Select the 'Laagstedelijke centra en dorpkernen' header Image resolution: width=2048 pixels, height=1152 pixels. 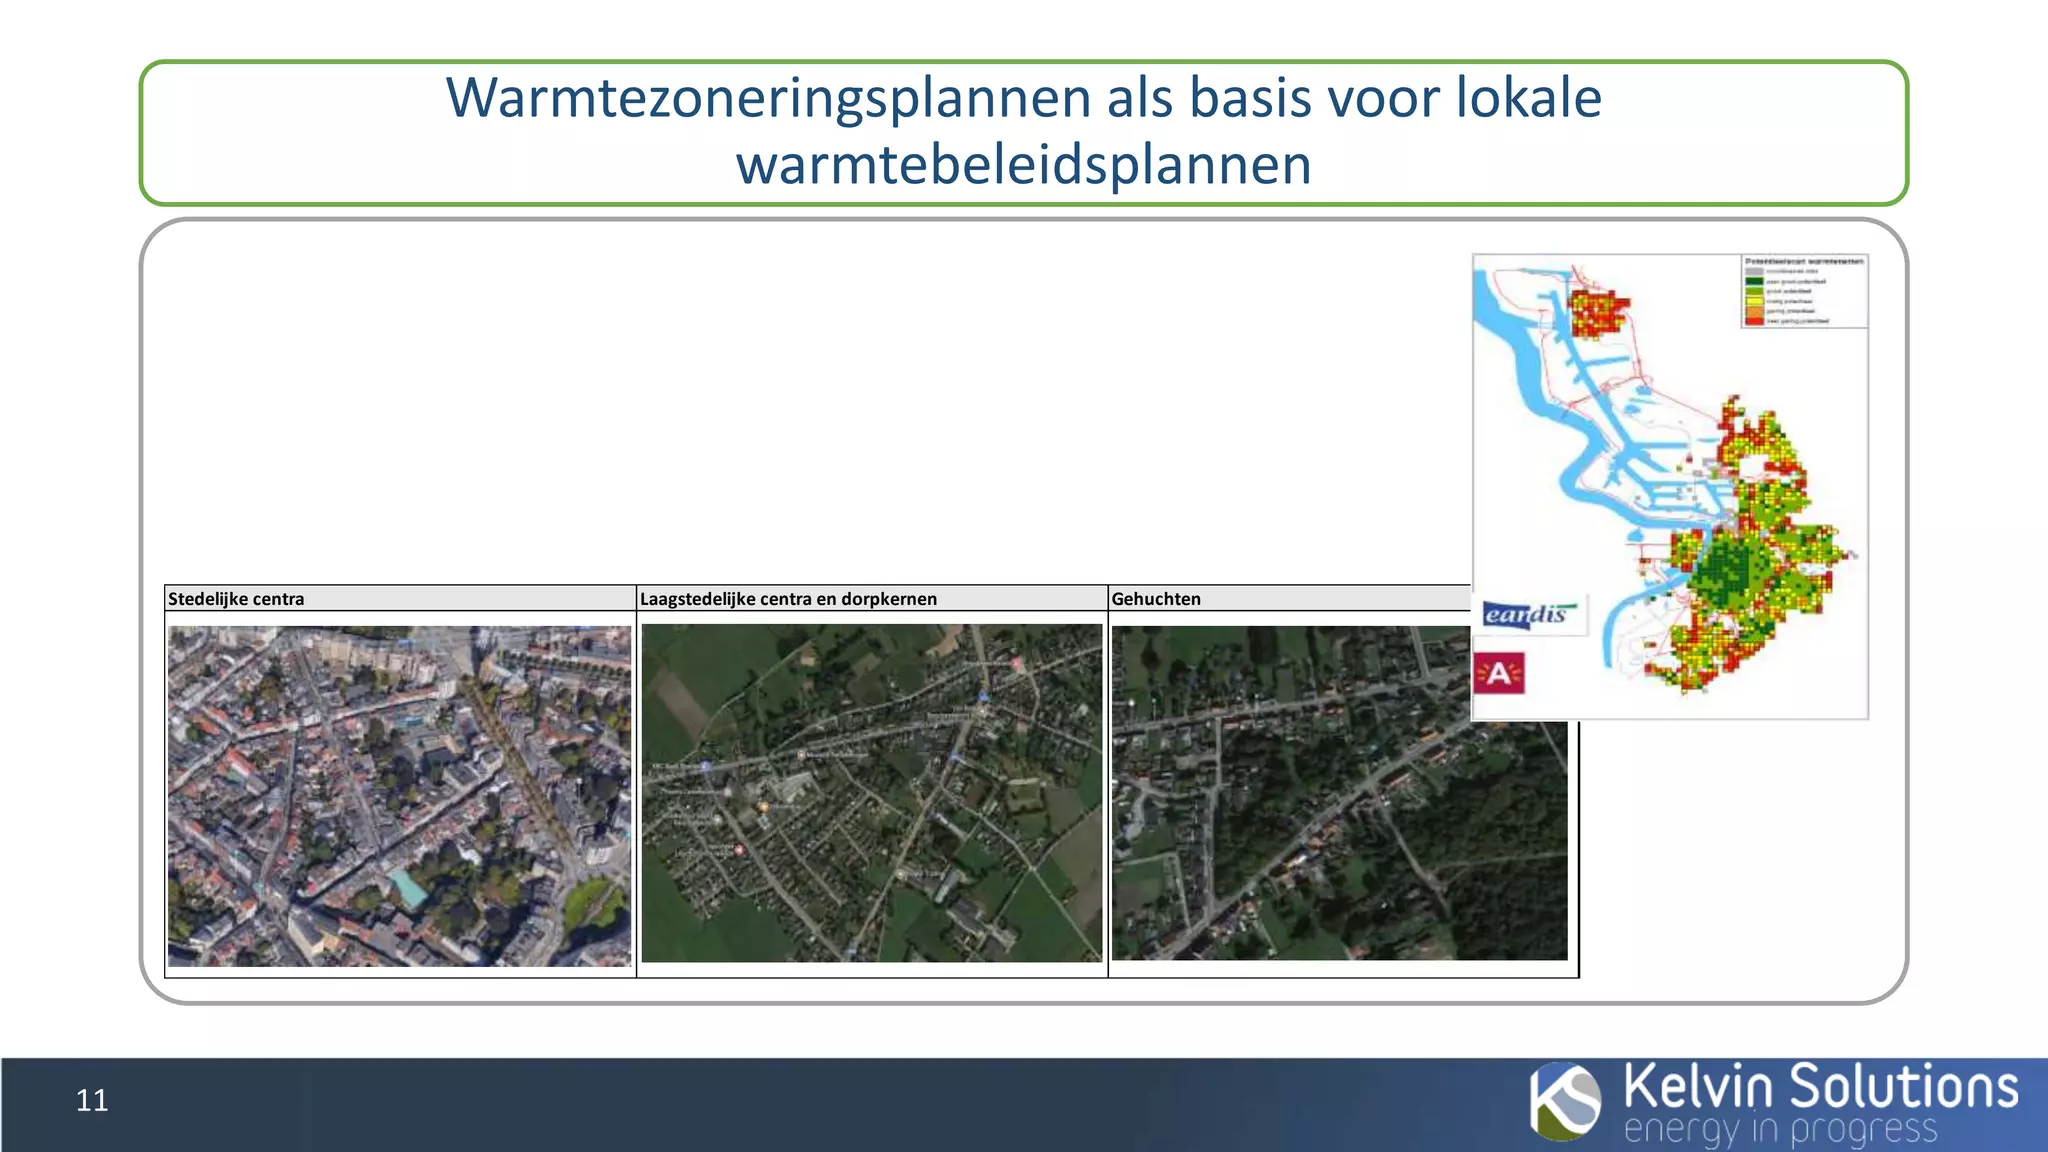tap(872, 598)
